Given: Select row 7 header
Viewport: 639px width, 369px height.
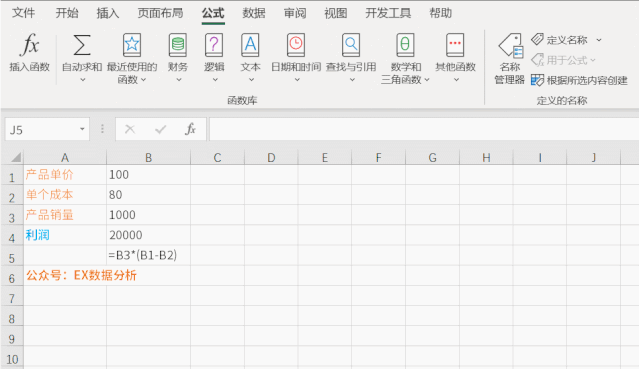Looking at the screenshot, I should pos(12,296).
